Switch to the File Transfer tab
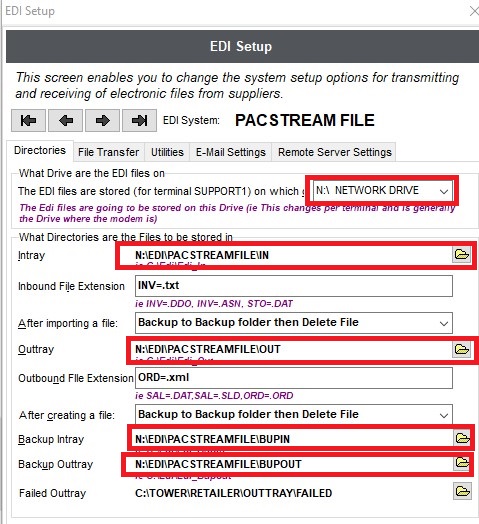The image size is (479, 524). 109,152
